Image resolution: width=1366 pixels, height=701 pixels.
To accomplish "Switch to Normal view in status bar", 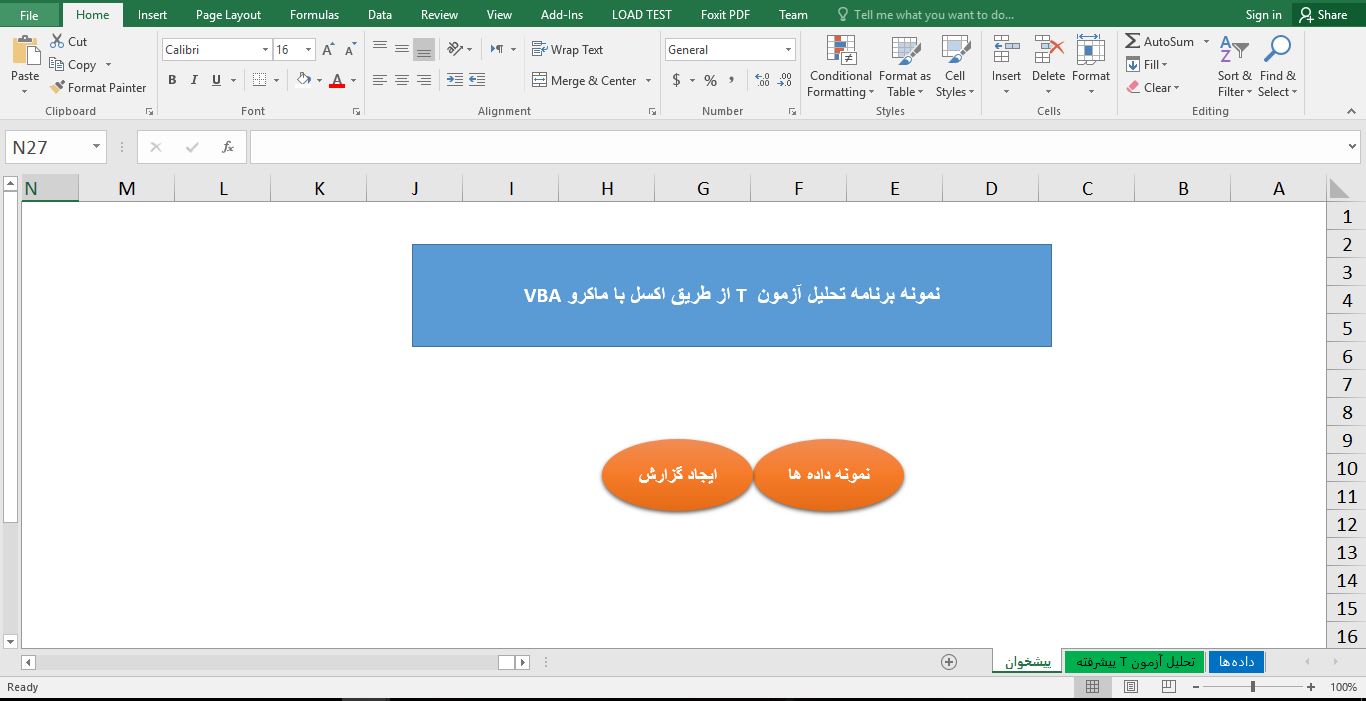I will (1092, 687).
